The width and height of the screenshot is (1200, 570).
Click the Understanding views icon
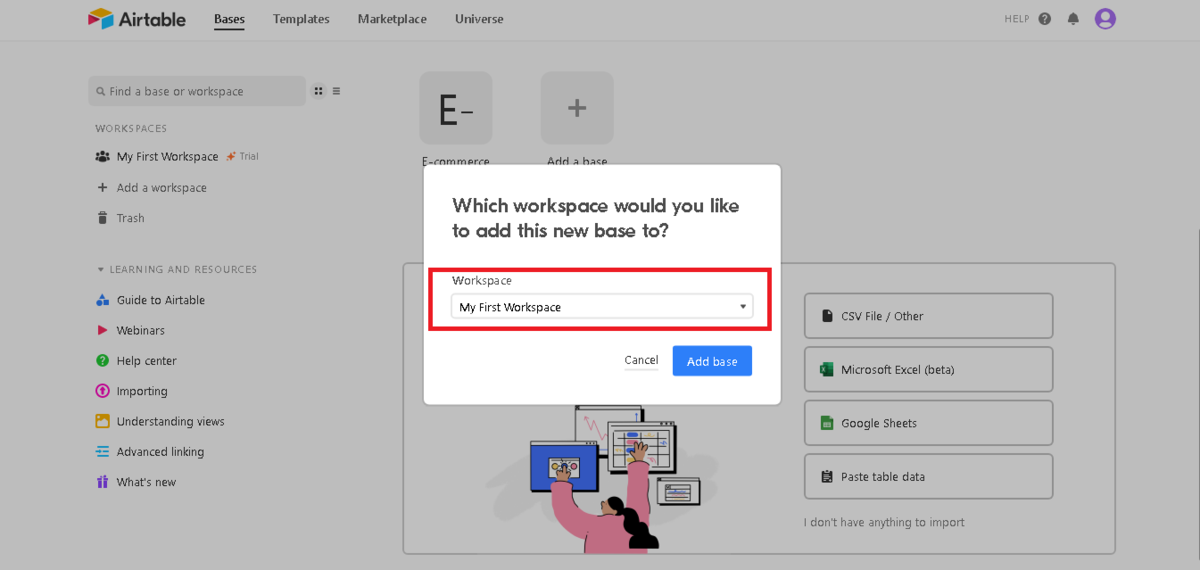pos(102,422)
